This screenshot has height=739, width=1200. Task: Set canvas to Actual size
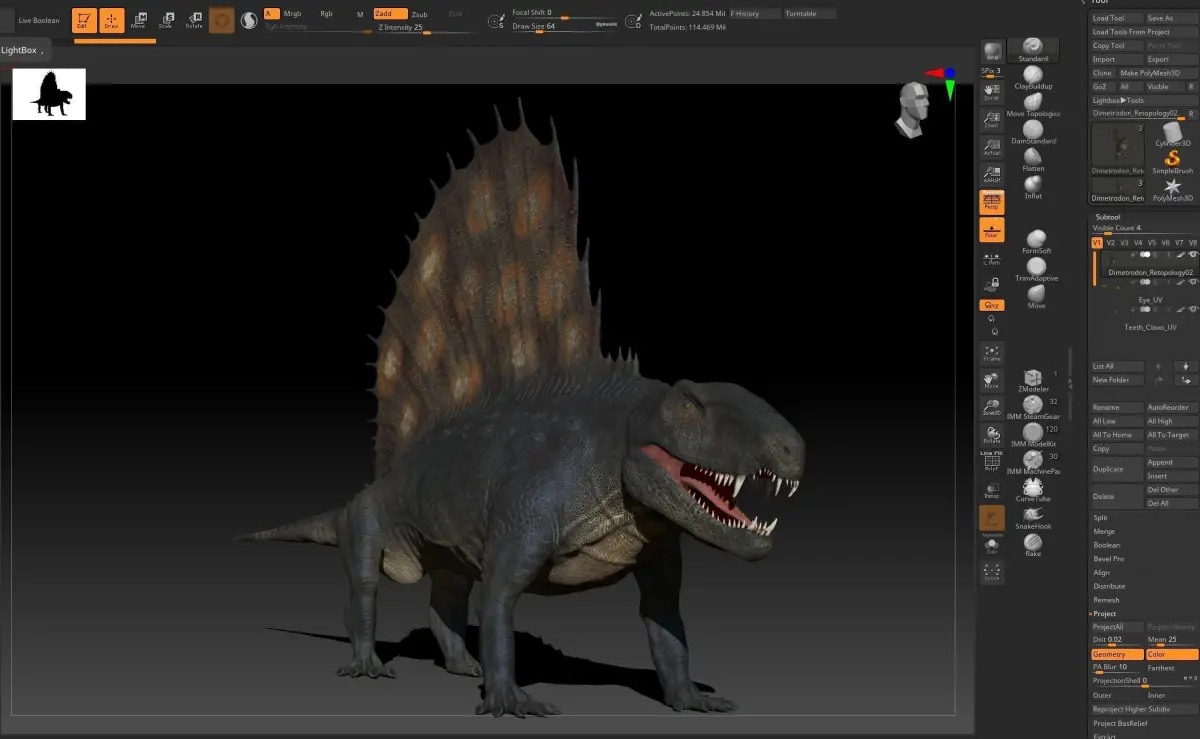coord(992,148)
